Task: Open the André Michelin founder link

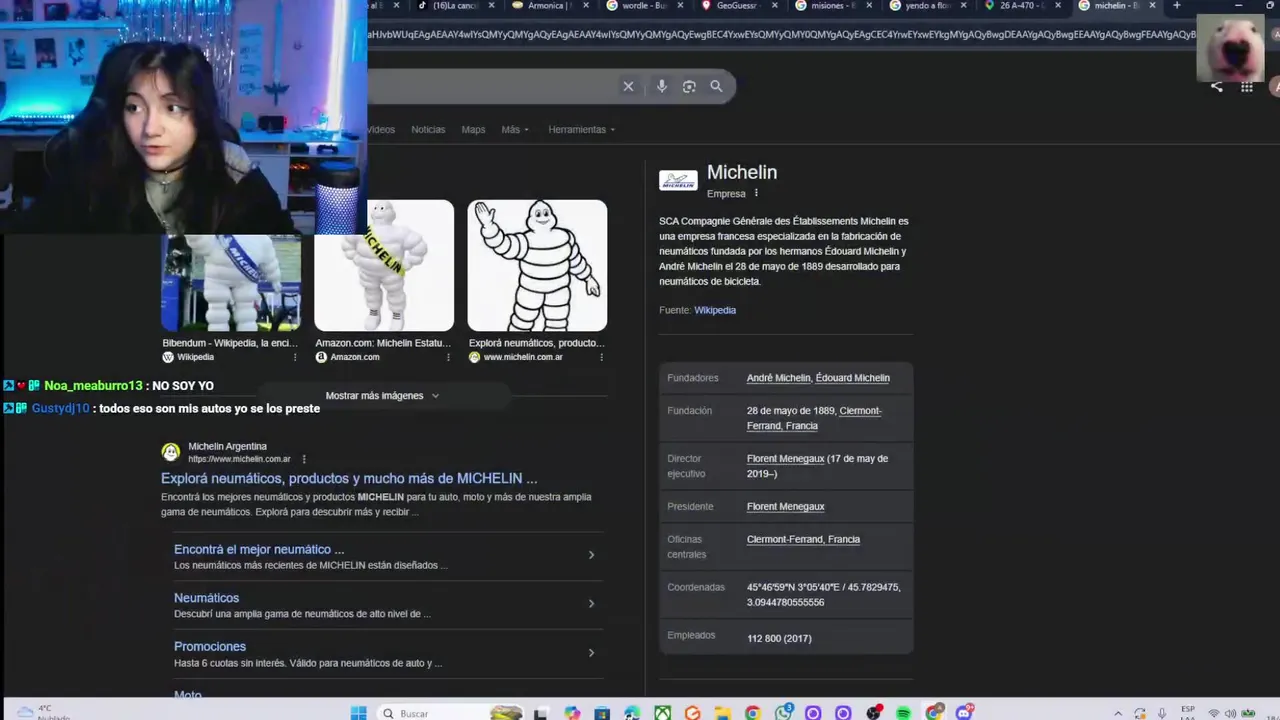Action: coord(778,378)
